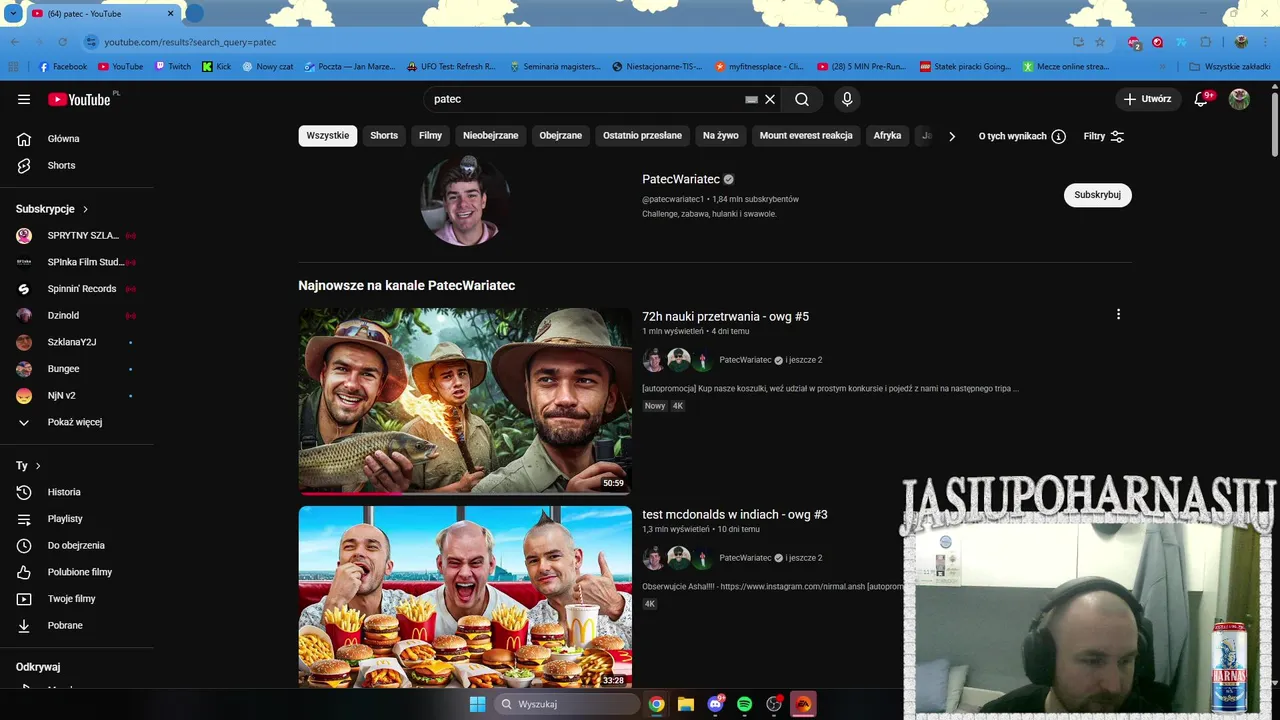Open the Kick bookmark

click(216, 67)
